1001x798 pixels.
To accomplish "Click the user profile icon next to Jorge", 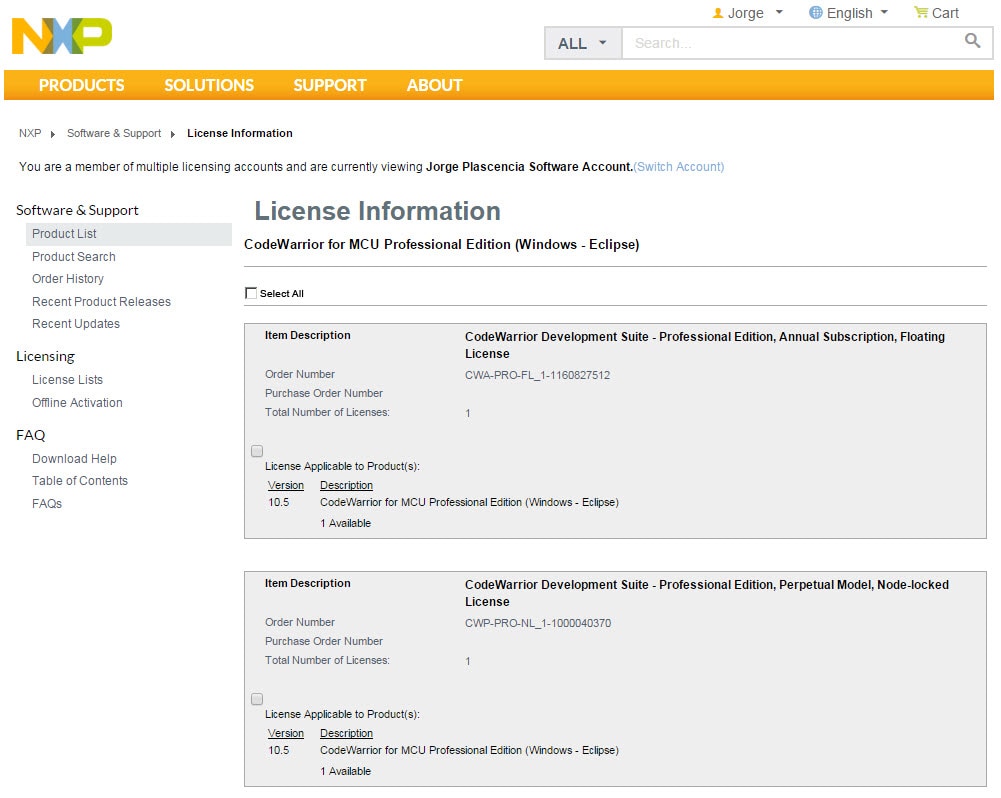I will [717, 13].
